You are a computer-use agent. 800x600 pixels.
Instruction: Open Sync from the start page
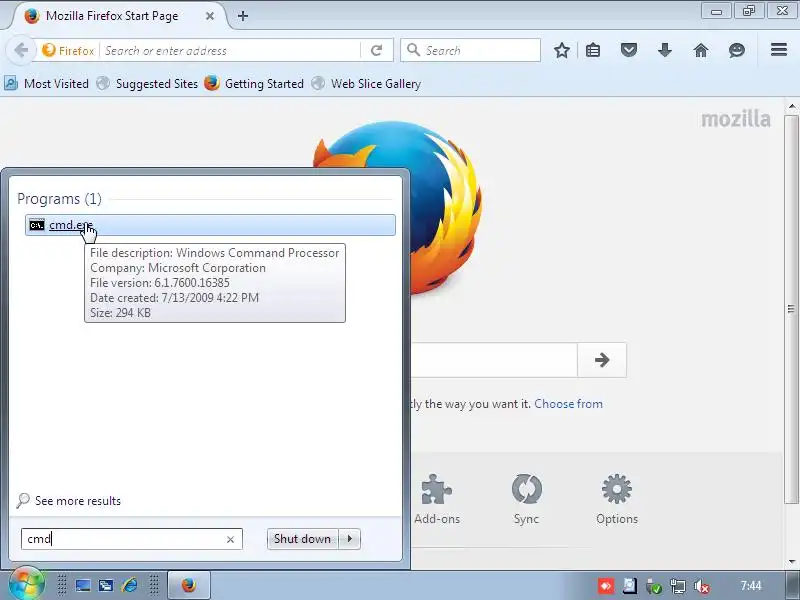click(526, 499)
